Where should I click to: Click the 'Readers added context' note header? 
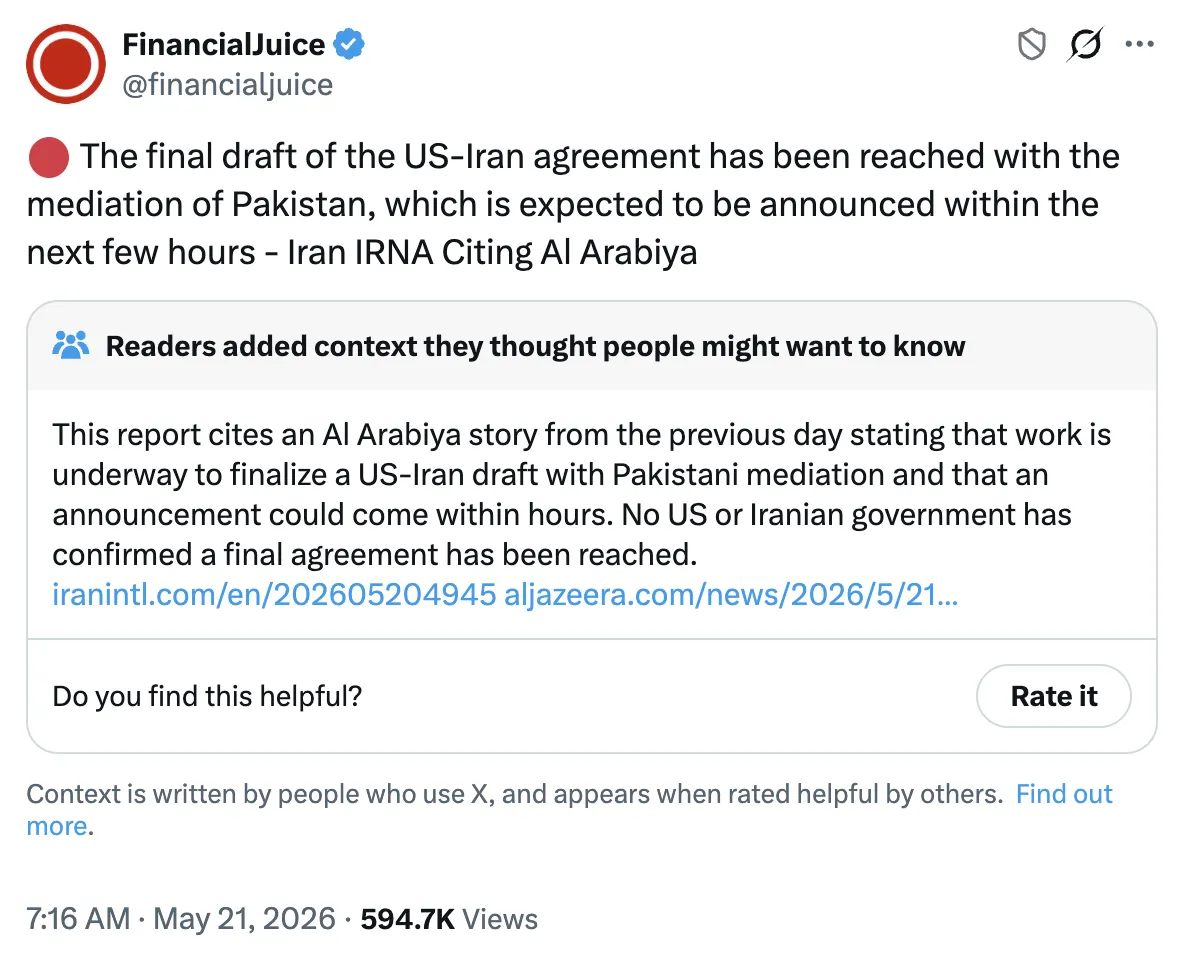coord(535,346)
